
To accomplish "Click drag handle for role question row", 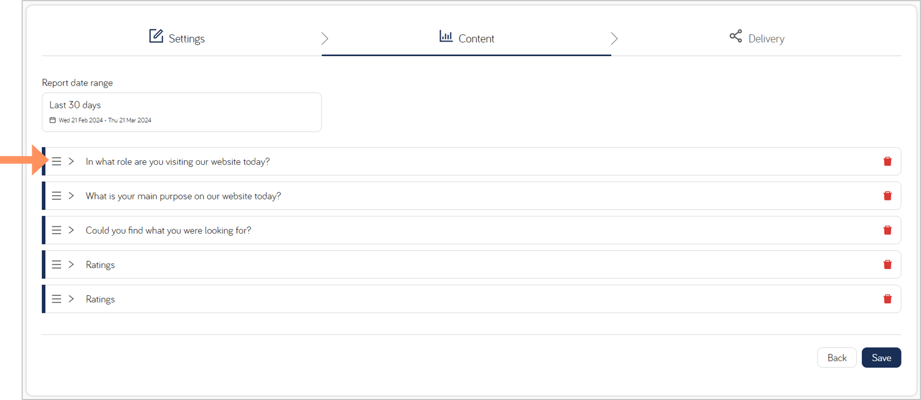I will pos(56,162).
